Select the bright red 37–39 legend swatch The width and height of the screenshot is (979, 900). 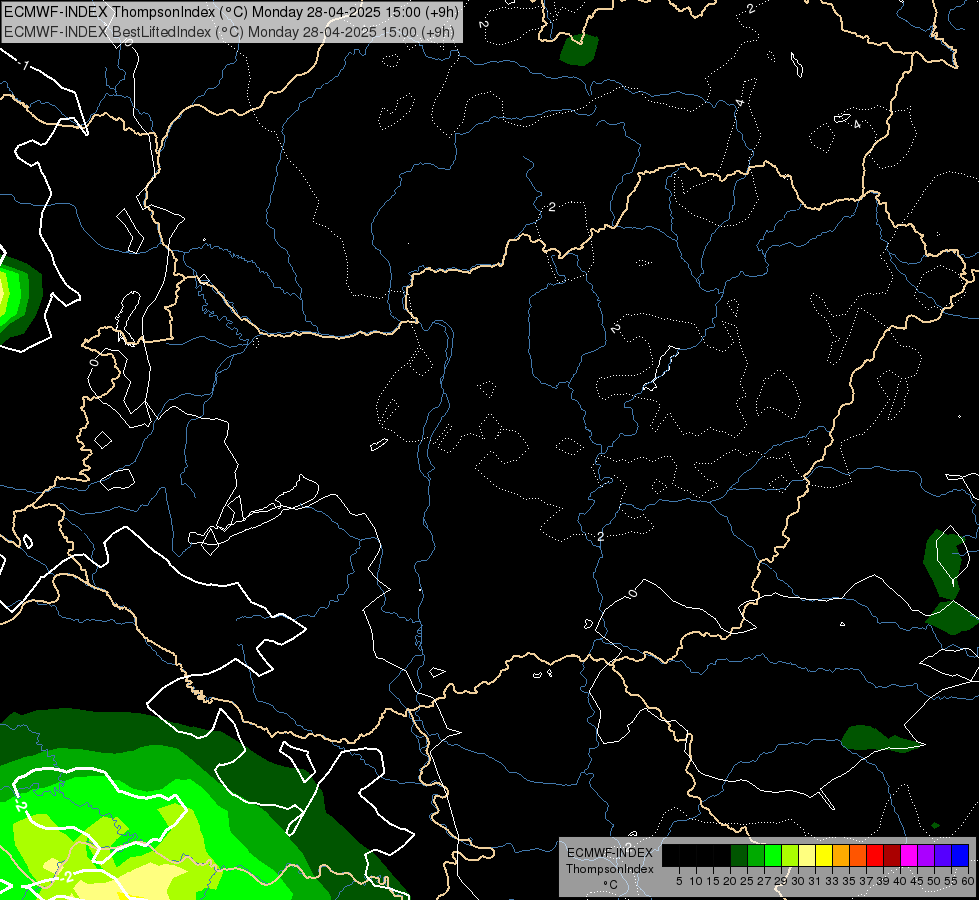click(x=875, y=855)
